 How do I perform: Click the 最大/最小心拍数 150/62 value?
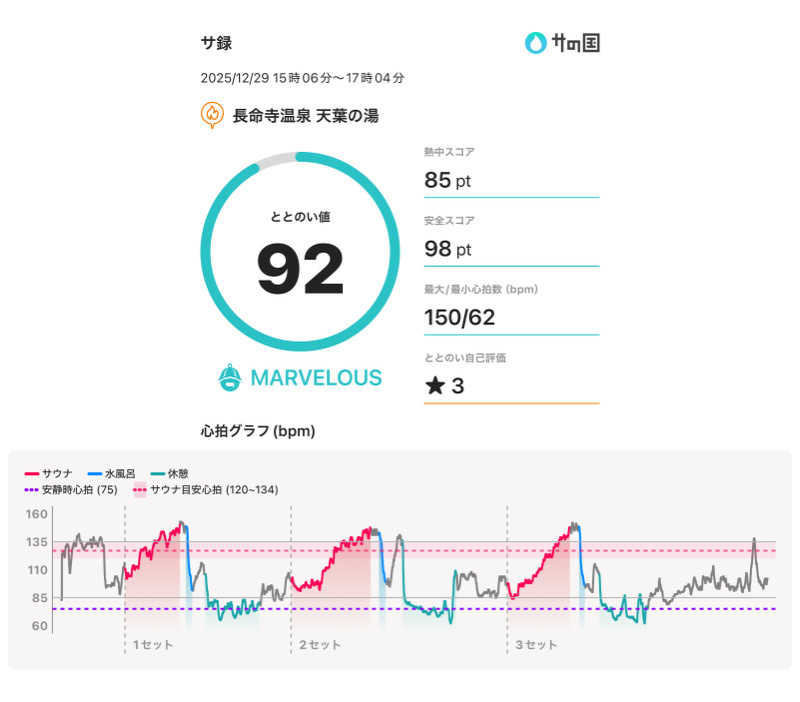(460, 318)
